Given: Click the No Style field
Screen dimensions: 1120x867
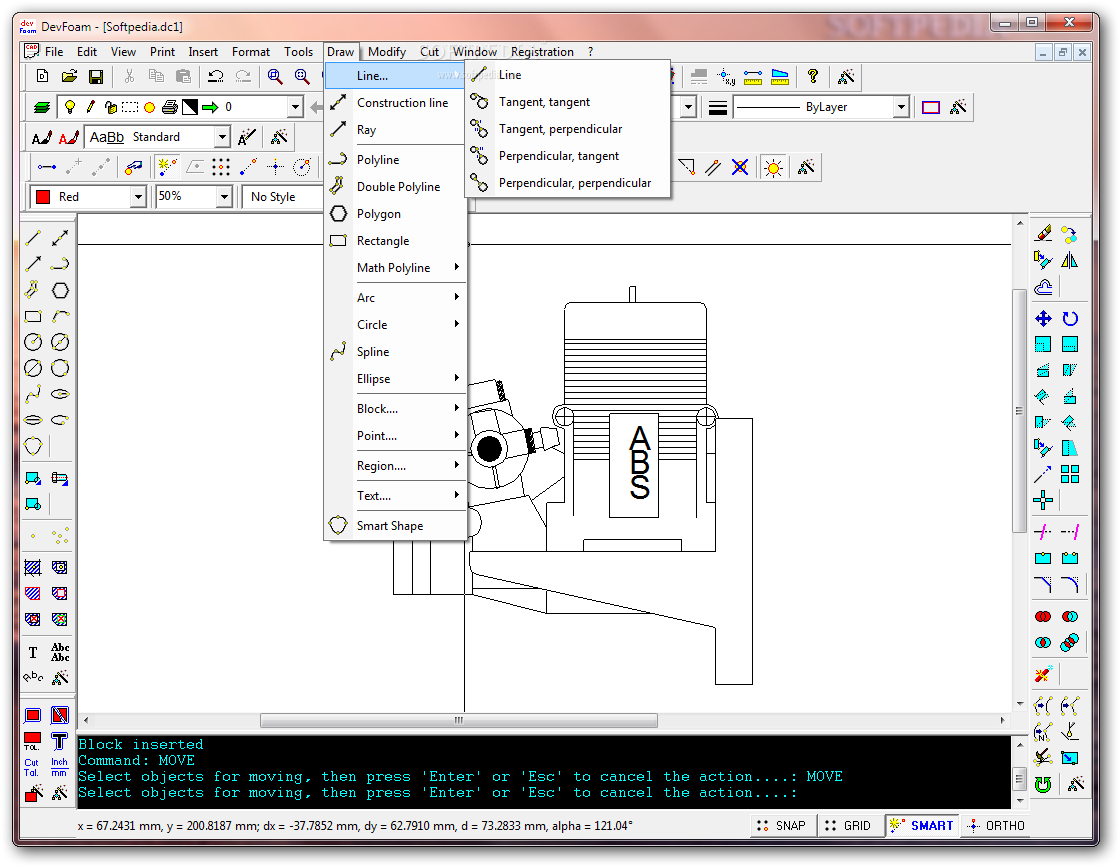Looking at the screenshot, I should pyautogui.click(x=283, y=196).
